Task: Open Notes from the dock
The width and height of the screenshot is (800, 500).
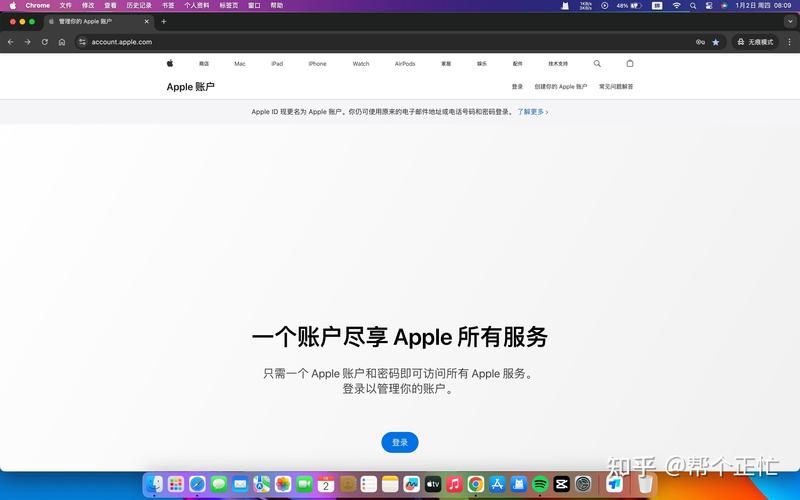Action: (x=390, y=484)
